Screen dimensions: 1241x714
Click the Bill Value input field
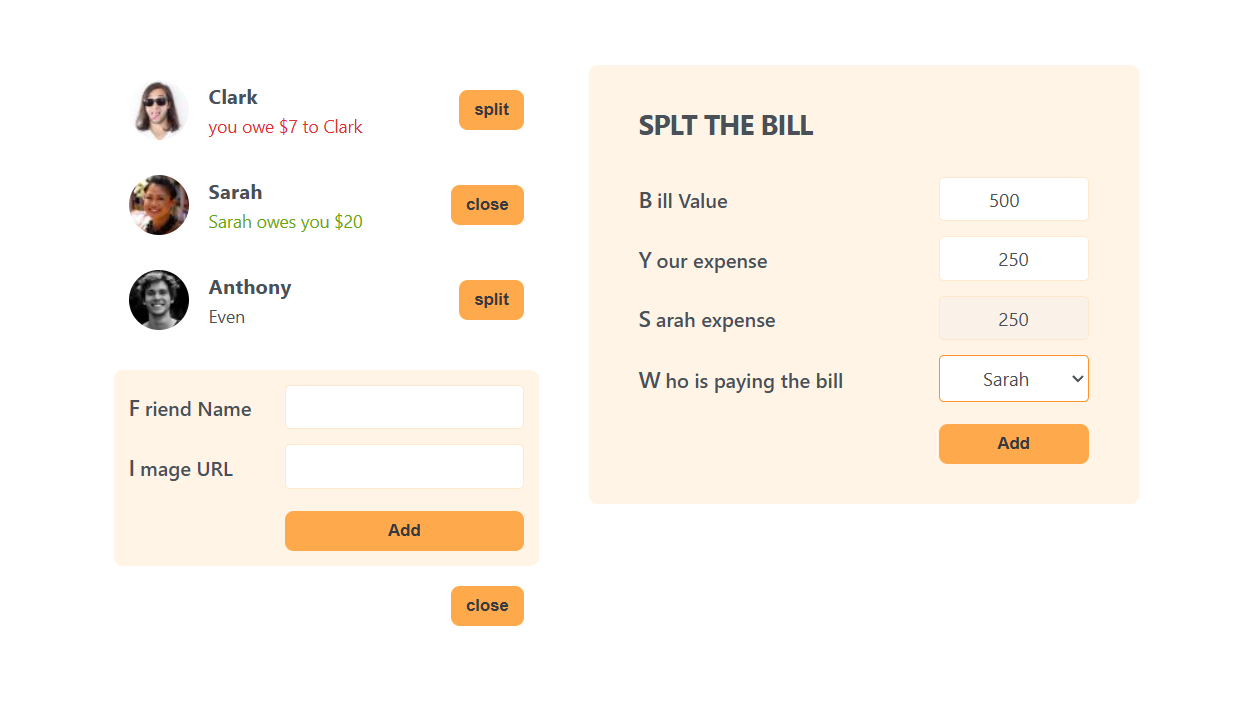1013,200
